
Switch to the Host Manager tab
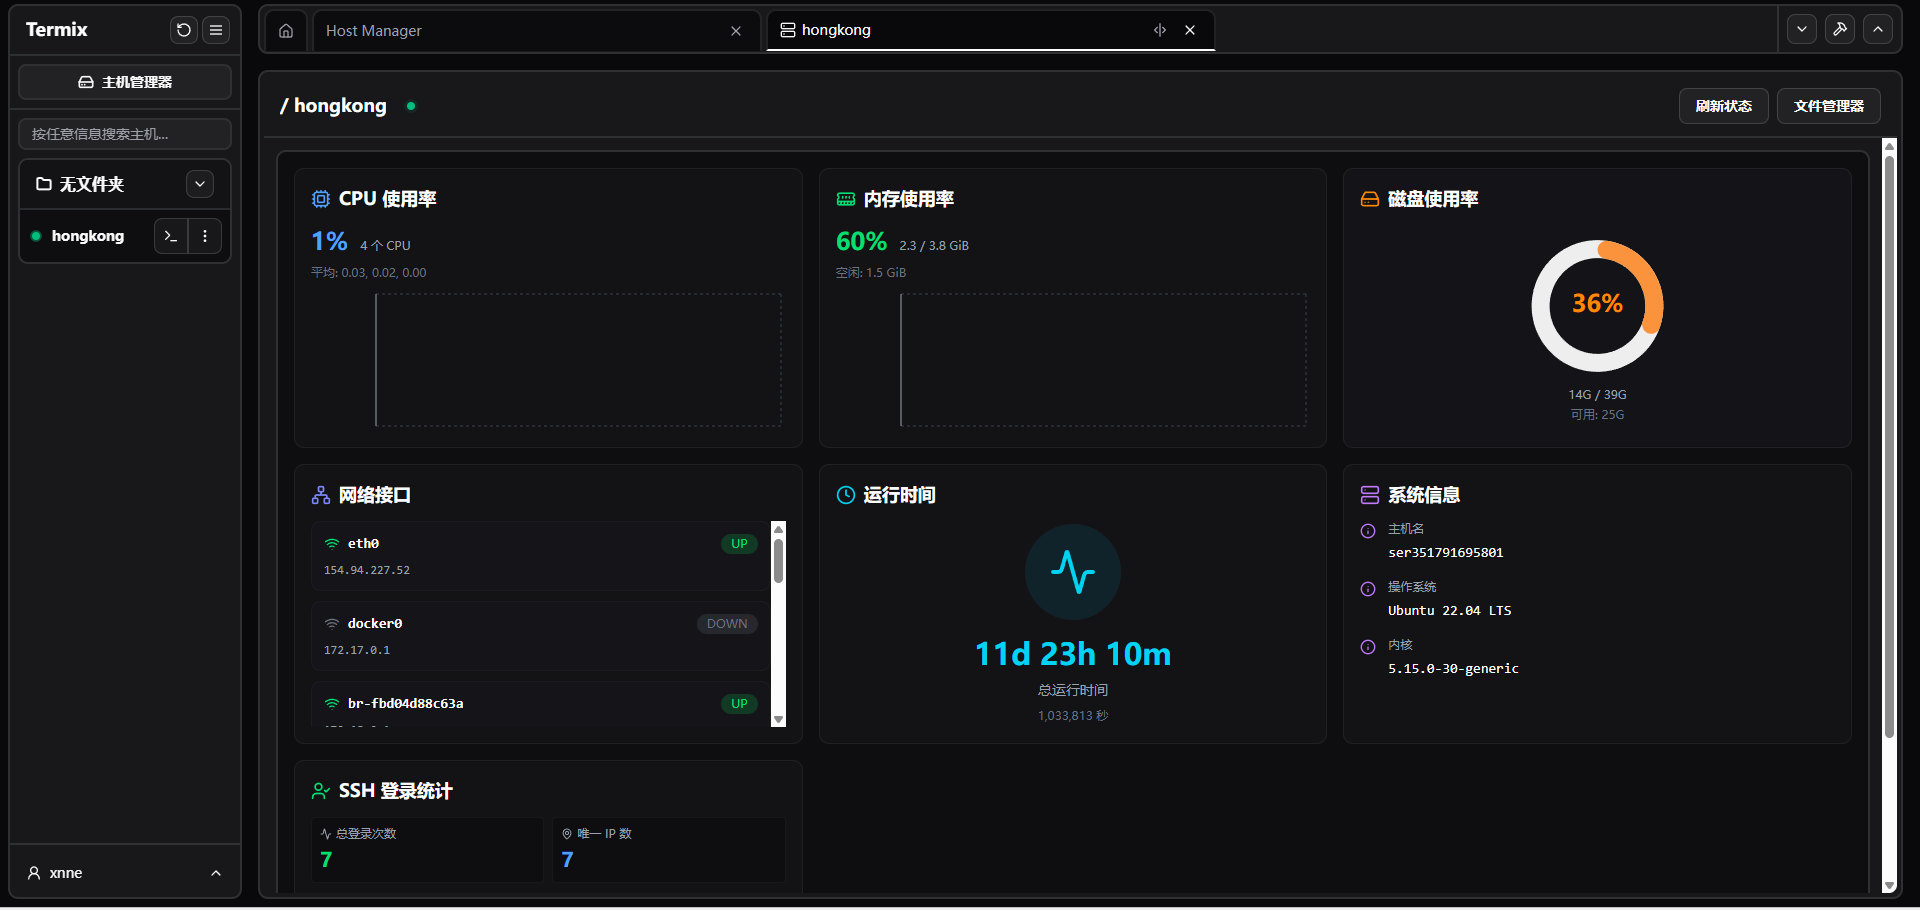[520, 31]
